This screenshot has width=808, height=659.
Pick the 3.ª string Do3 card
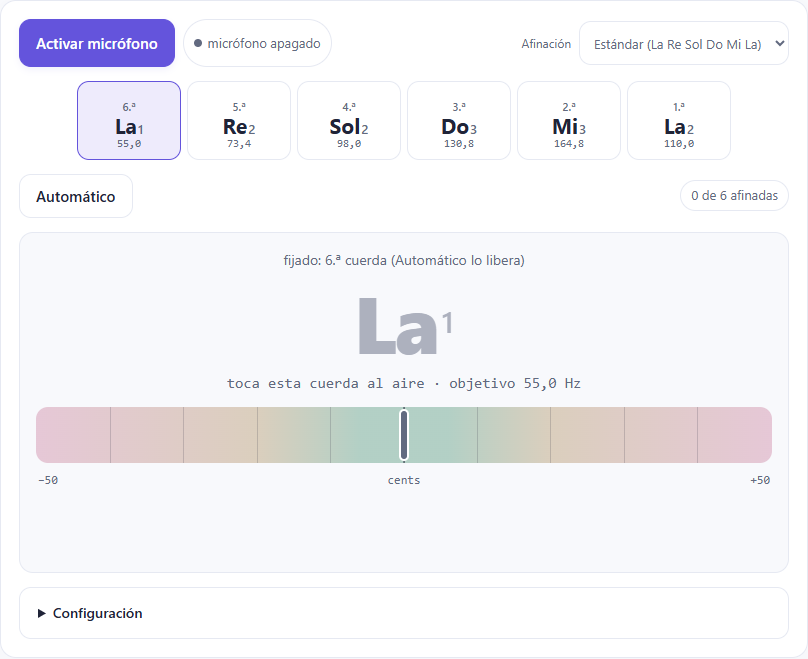coord(459,121)
